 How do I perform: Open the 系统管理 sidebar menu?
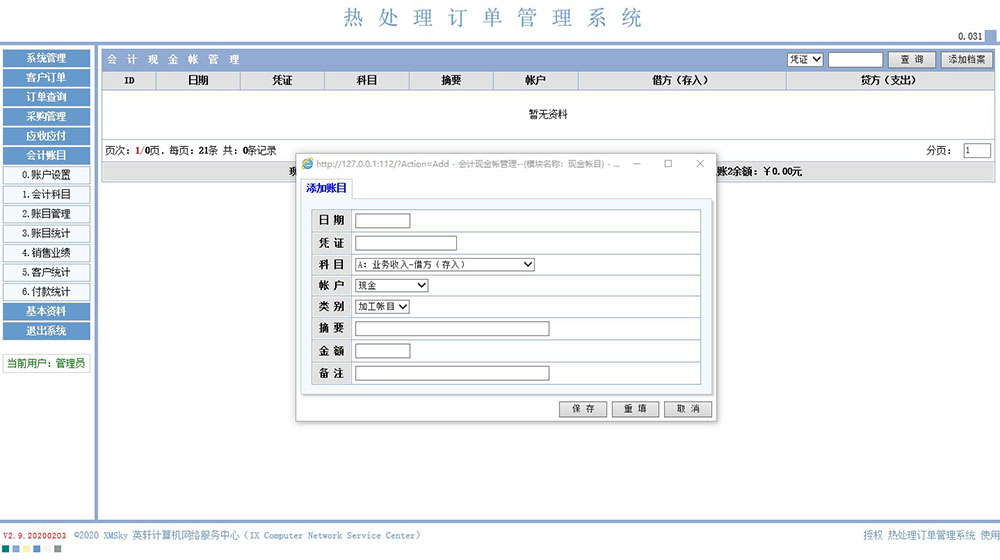pyautogui.click(x=46, y=58)
